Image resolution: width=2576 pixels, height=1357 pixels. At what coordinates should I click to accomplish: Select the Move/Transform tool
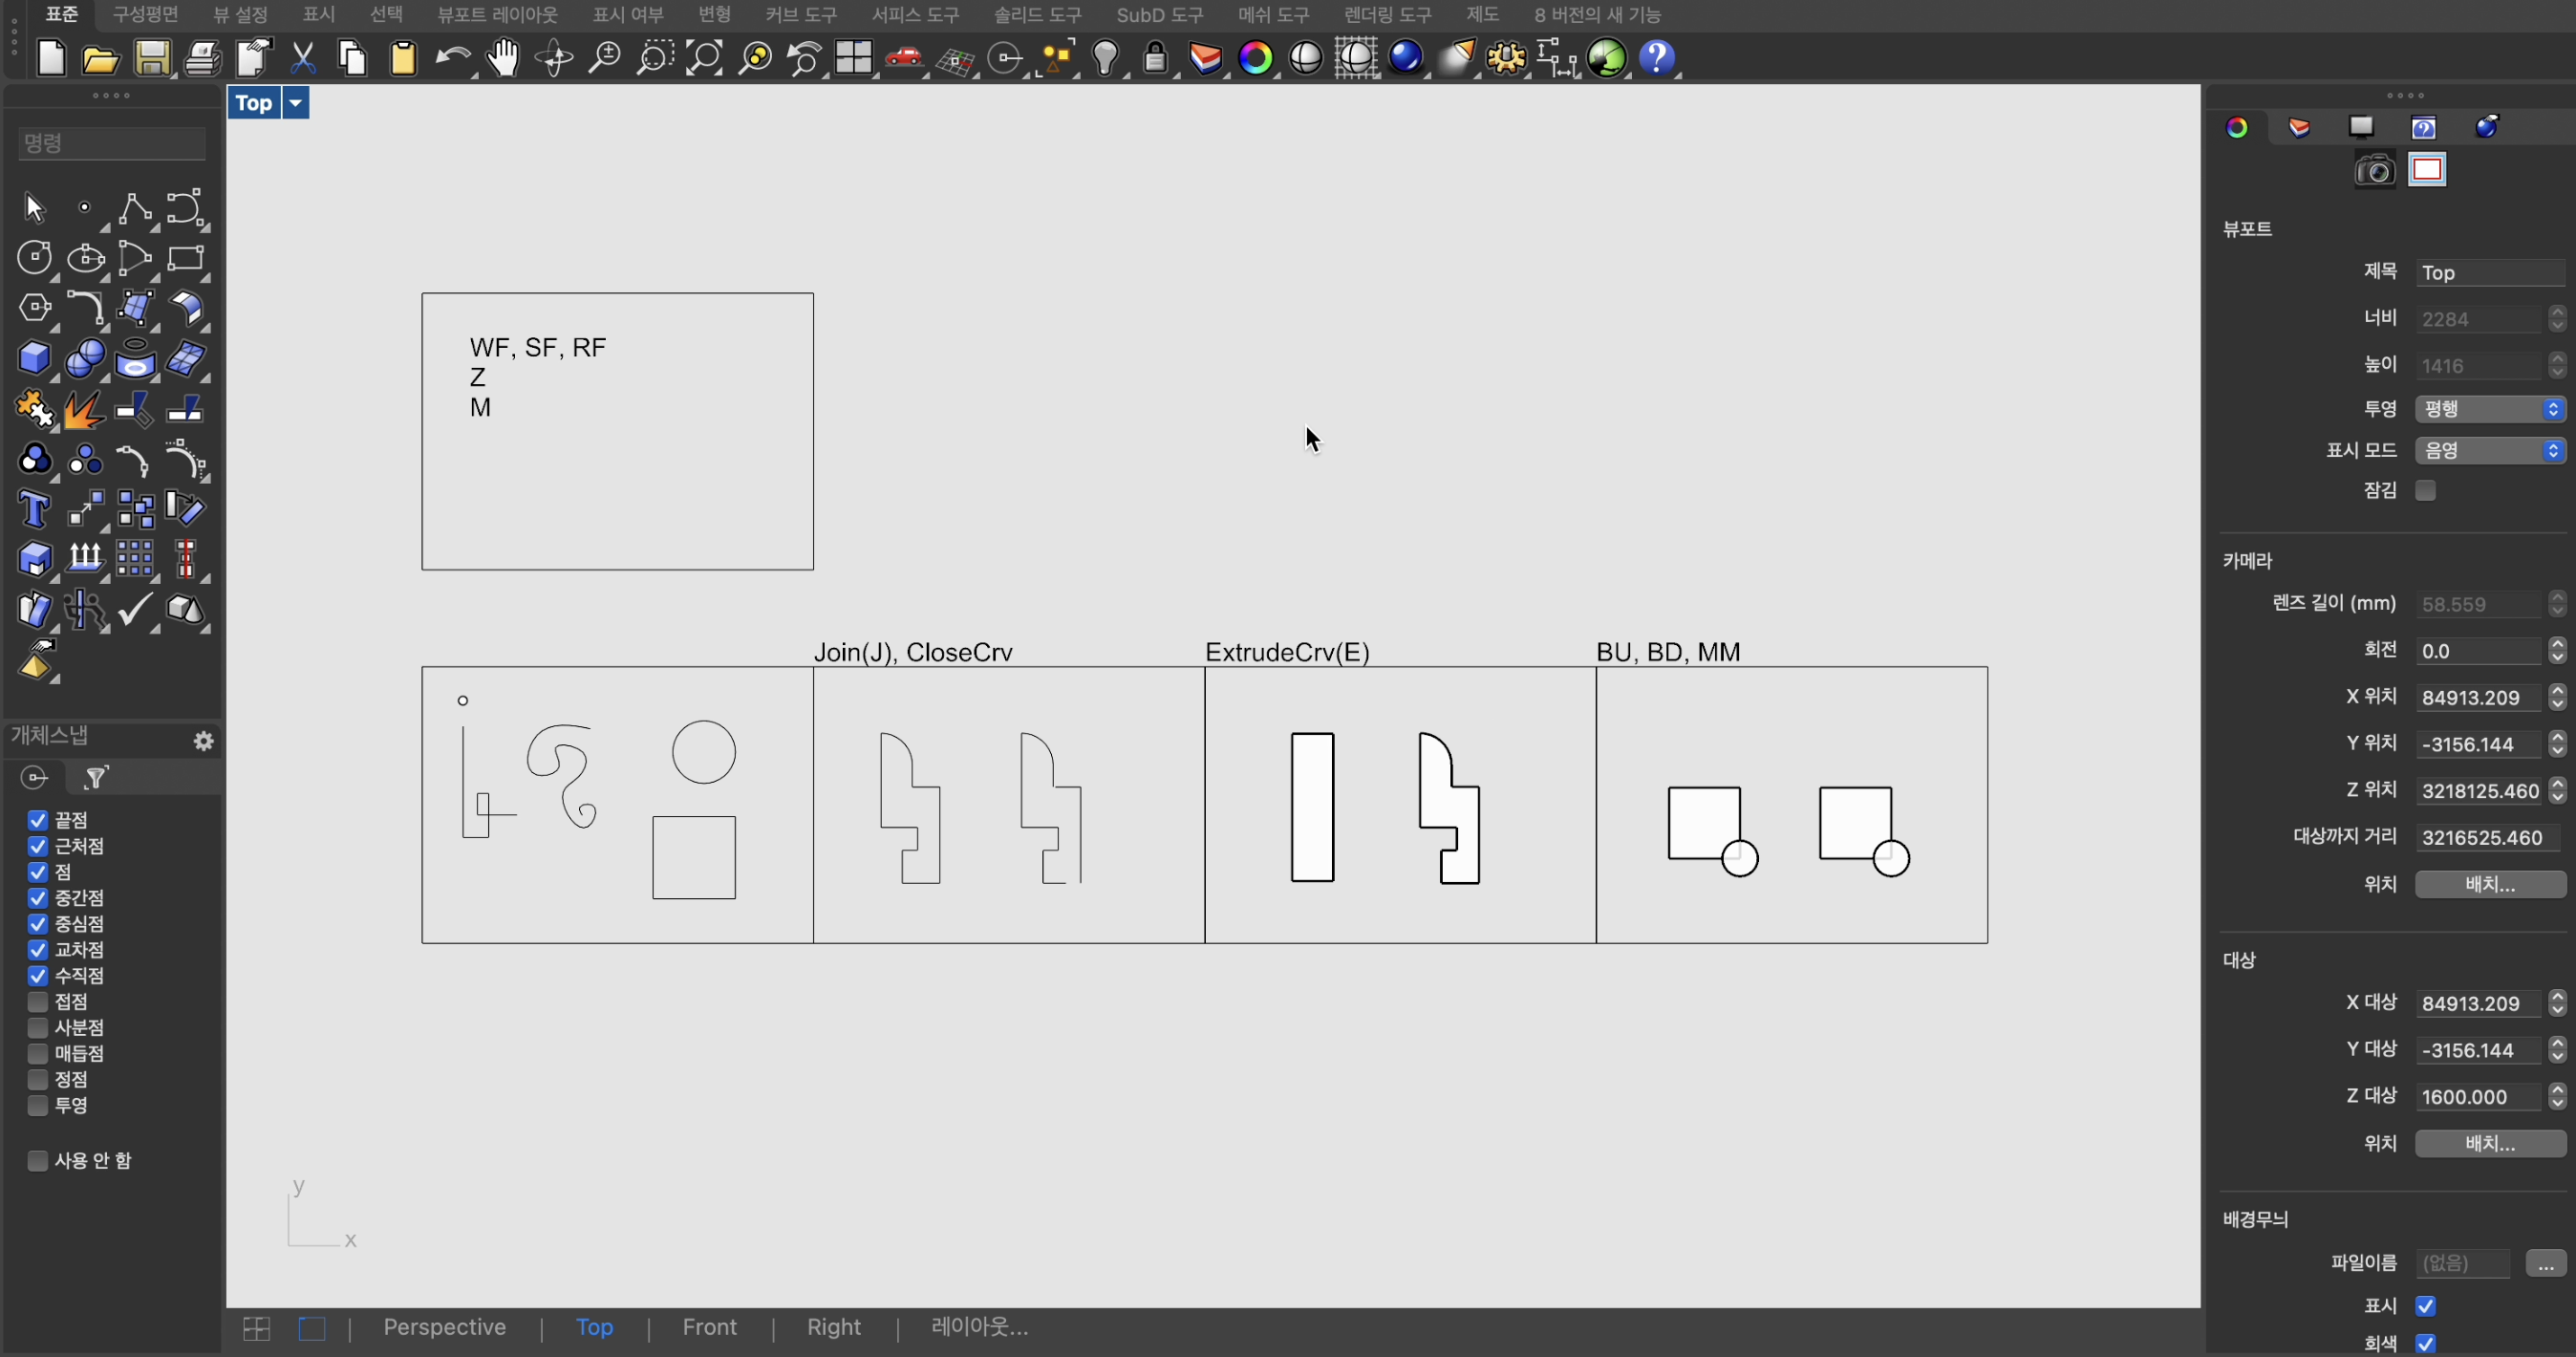pyautogui.click(x=83, y=509)
